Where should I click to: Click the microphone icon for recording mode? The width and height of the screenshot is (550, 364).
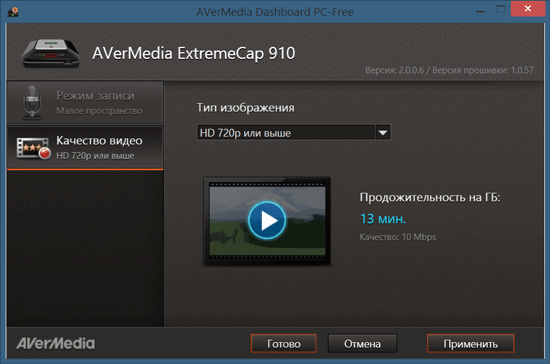tap(32, 102)
